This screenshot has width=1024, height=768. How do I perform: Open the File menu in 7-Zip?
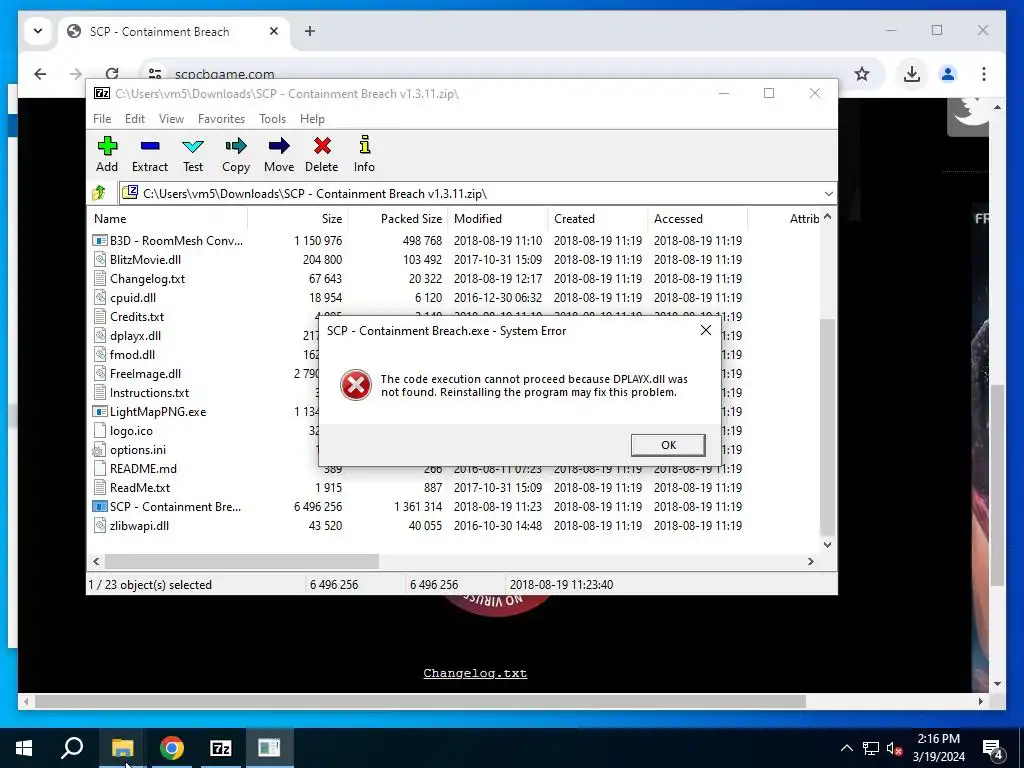pyautogui.click(x=102, y=119)
